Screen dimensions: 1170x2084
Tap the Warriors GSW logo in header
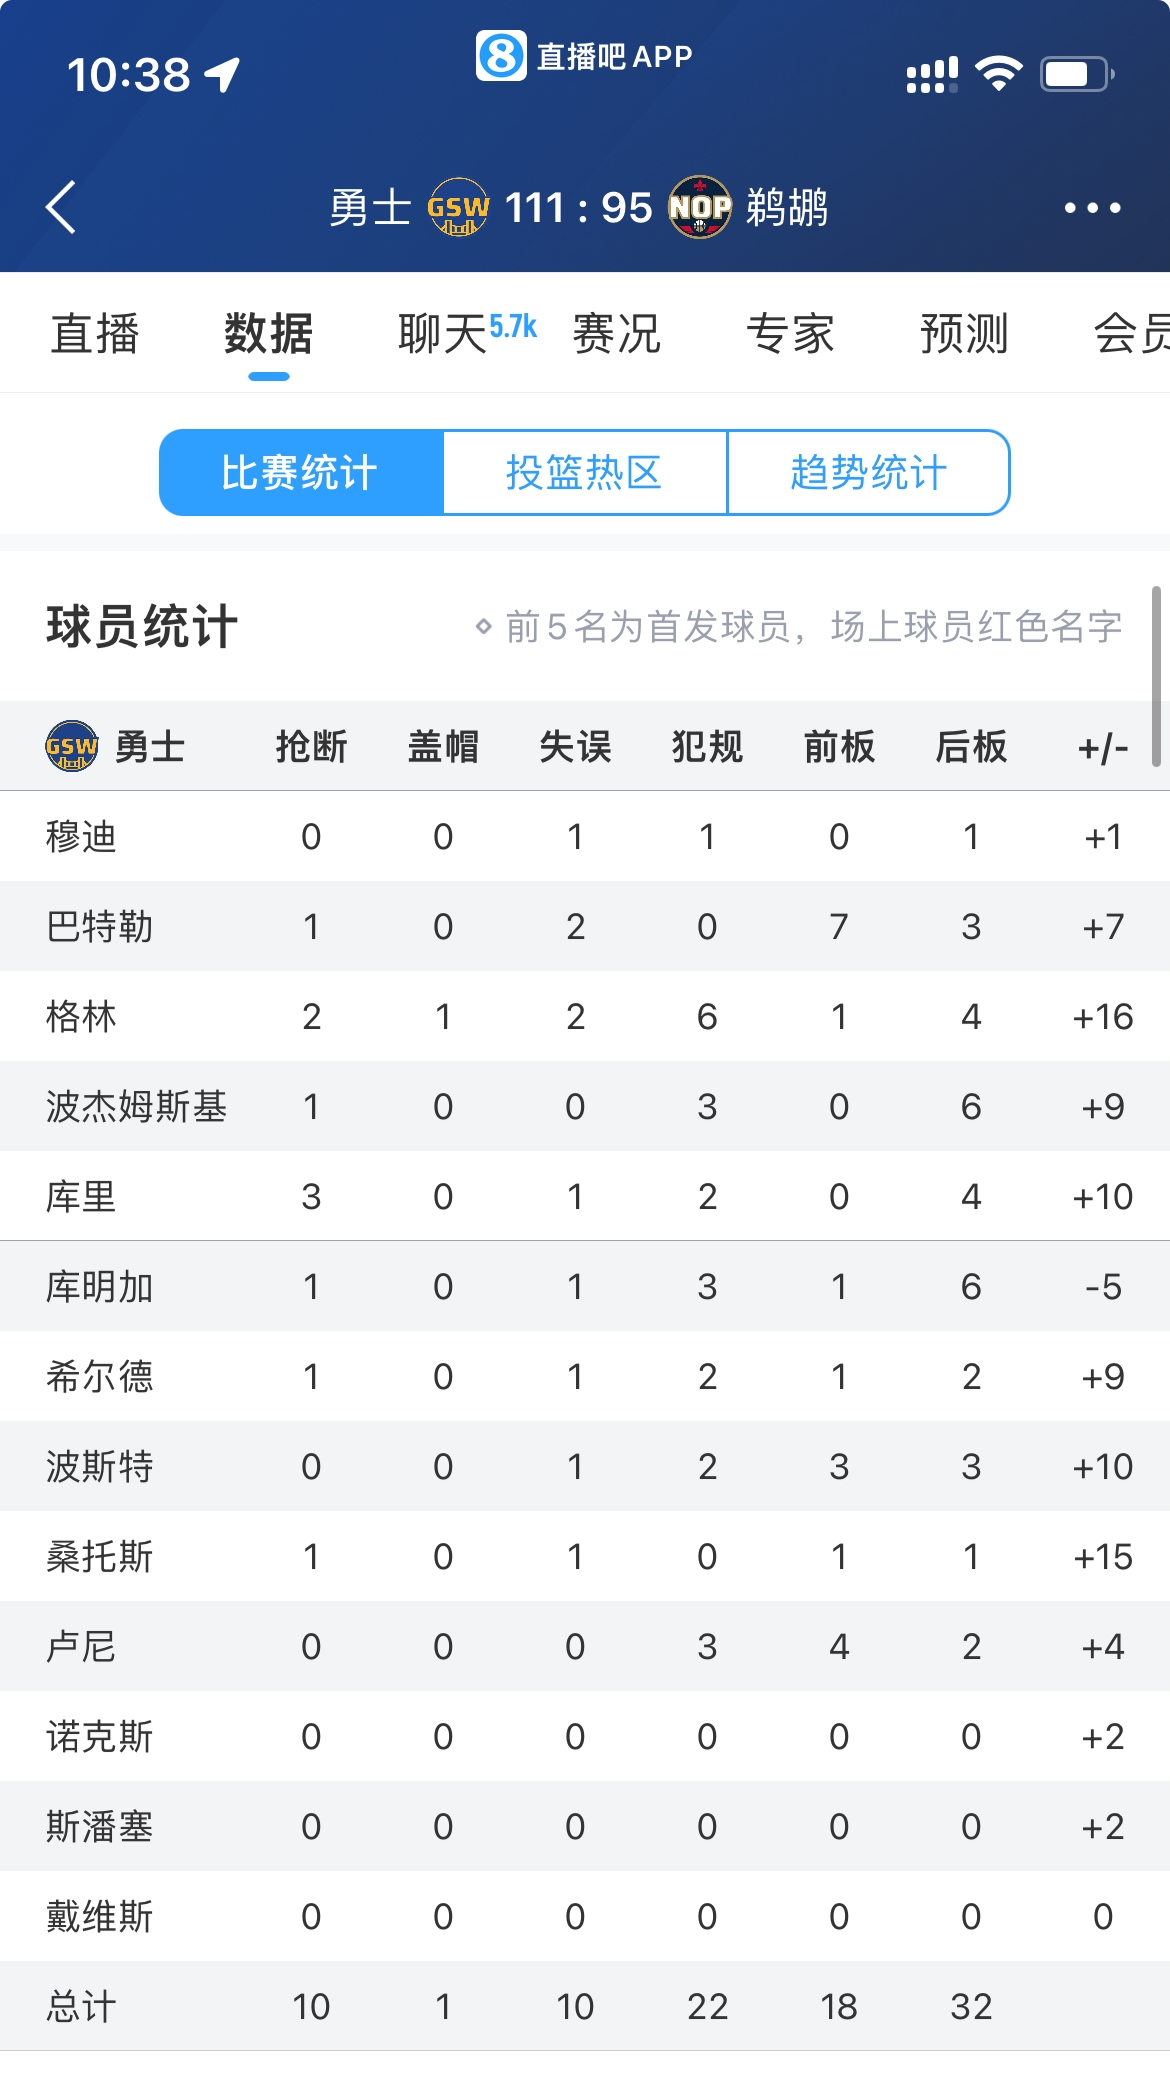click(x=458, y=208)
